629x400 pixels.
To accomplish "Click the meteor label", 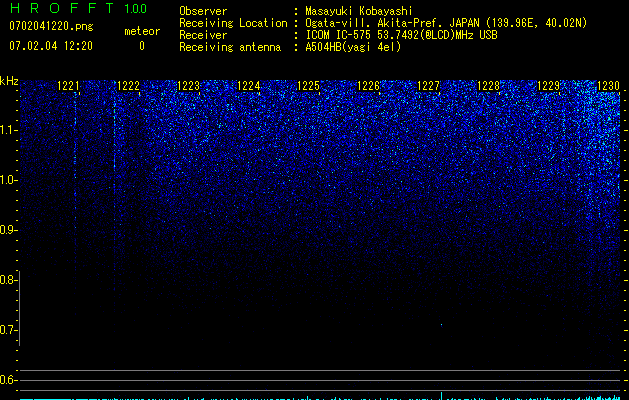I will (142, 31).
